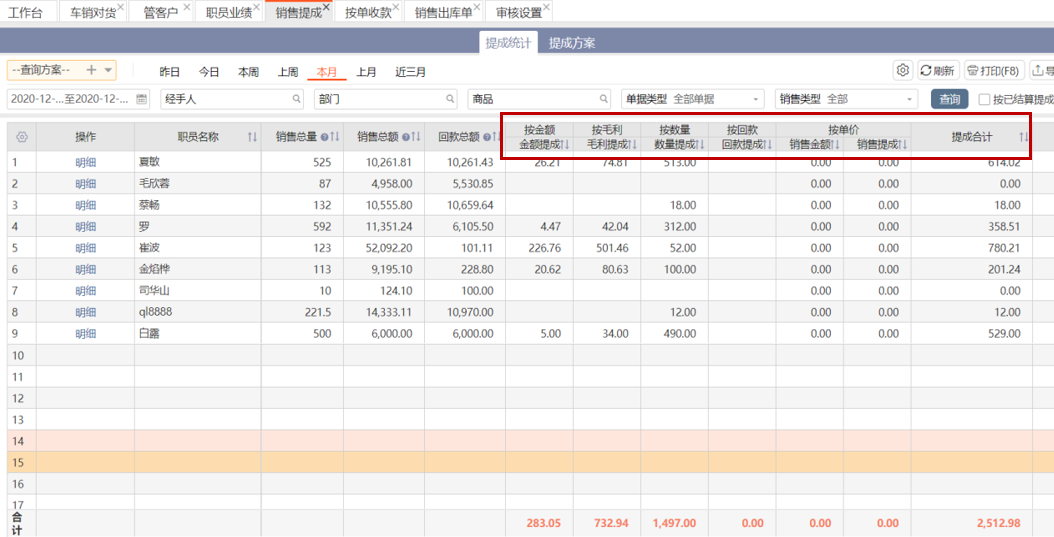This screenshot has width=1054, height=537.
Task: Switch to the 销售出库单 tab
Action: (443, 13)
